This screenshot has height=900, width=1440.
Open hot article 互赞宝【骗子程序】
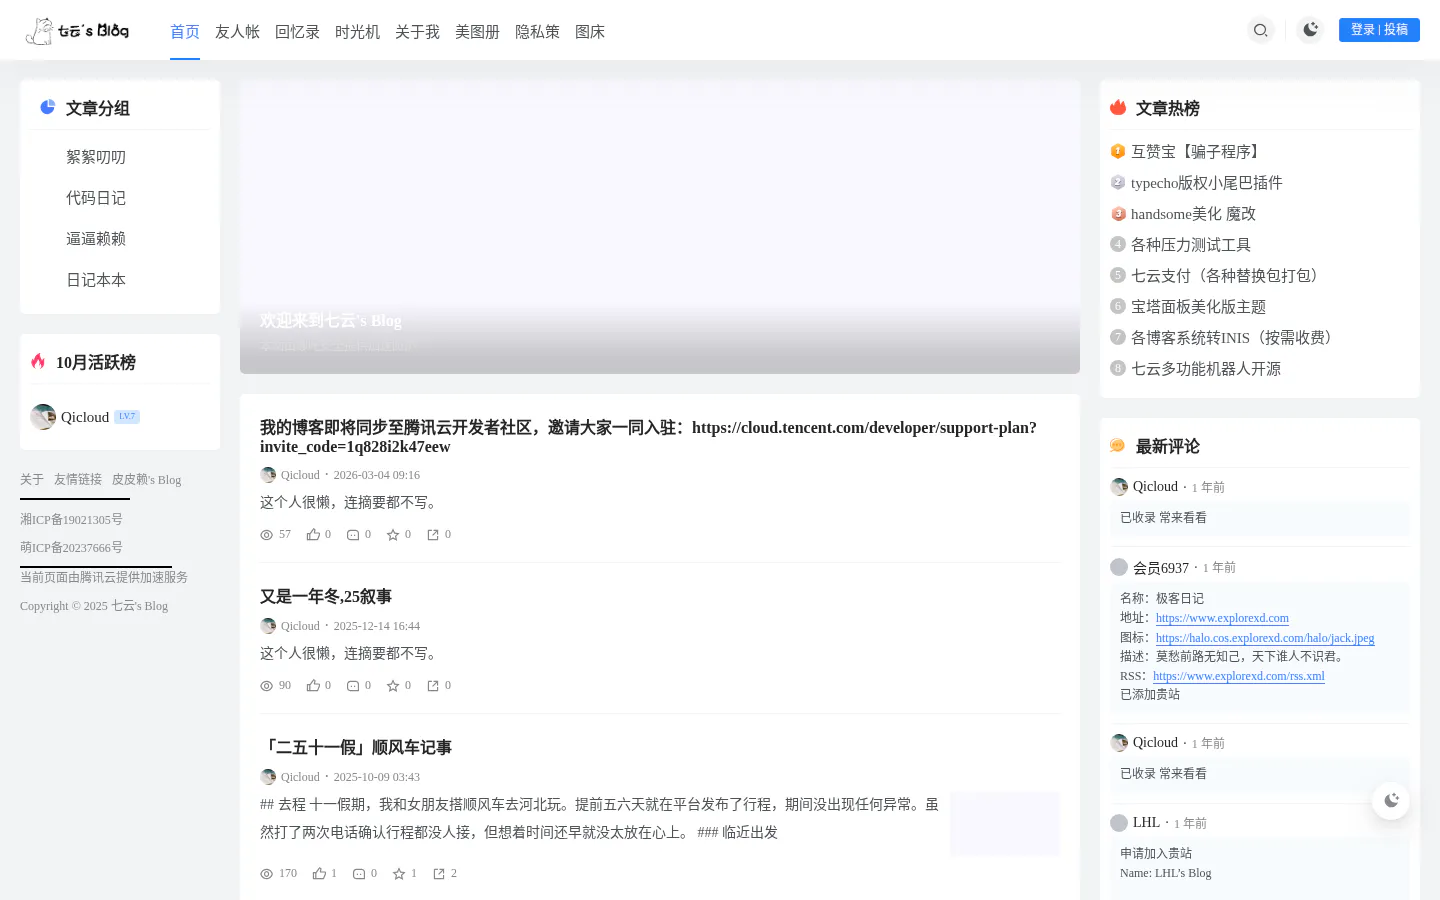click(1197, 152)
